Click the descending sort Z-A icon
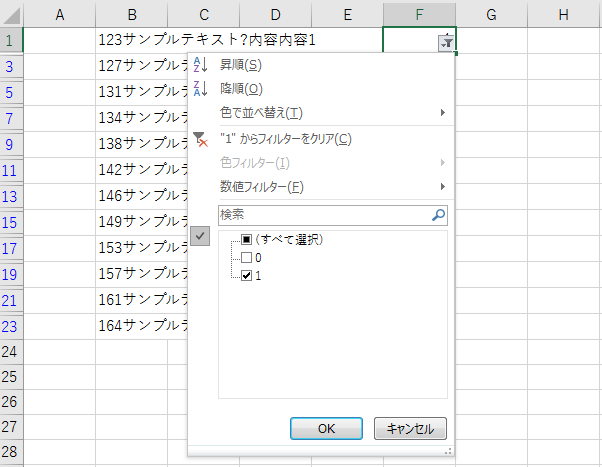602x467 pixels. coord(199,89)
